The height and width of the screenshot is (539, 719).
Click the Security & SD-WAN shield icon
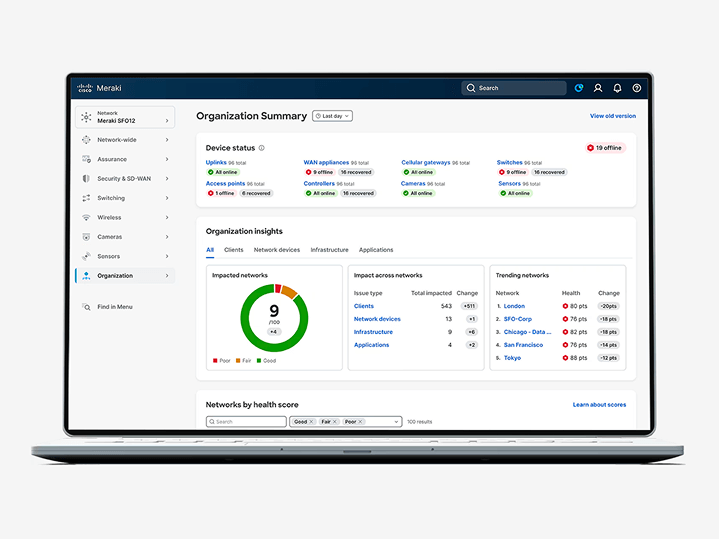point(86,178)
